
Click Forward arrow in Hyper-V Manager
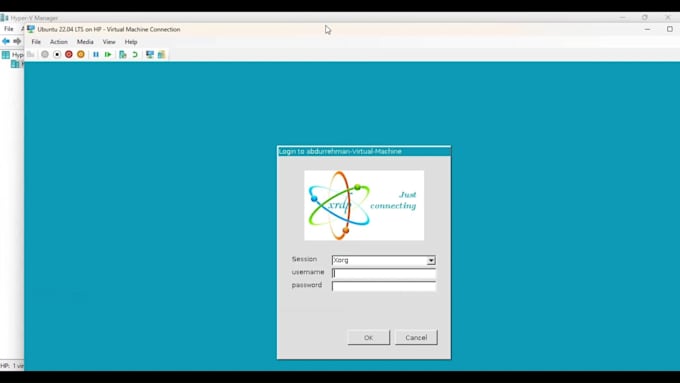[x=17, y=41]
